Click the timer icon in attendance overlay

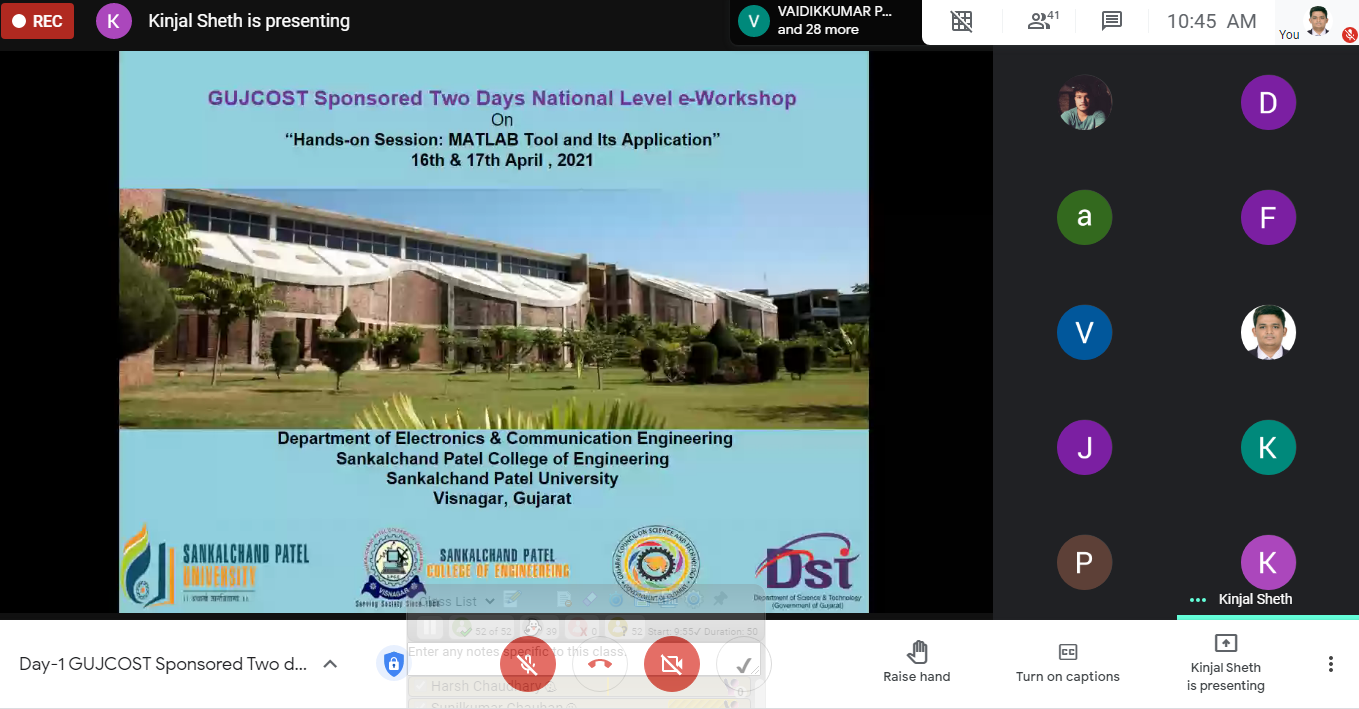click(616, 601)
